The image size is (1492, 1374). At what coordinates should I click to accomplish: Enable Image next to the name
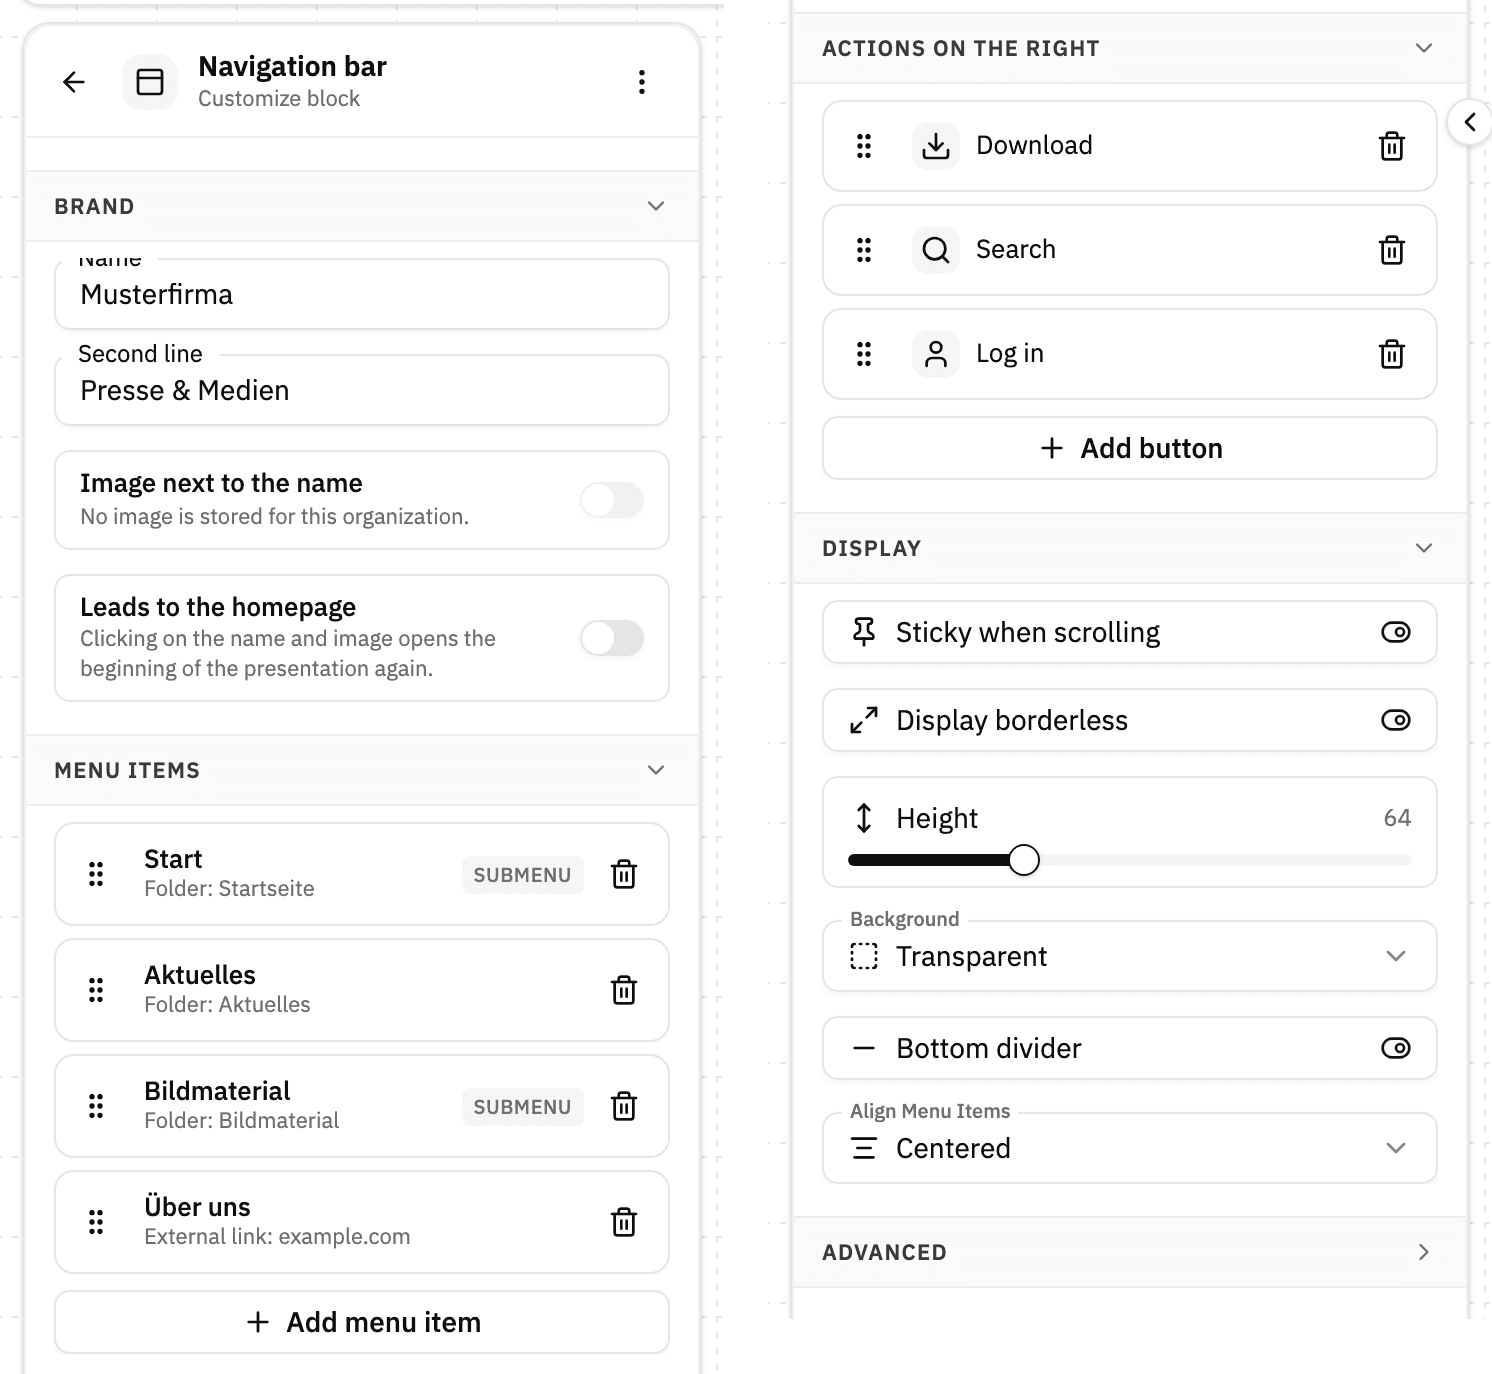(x=612, y=500)
